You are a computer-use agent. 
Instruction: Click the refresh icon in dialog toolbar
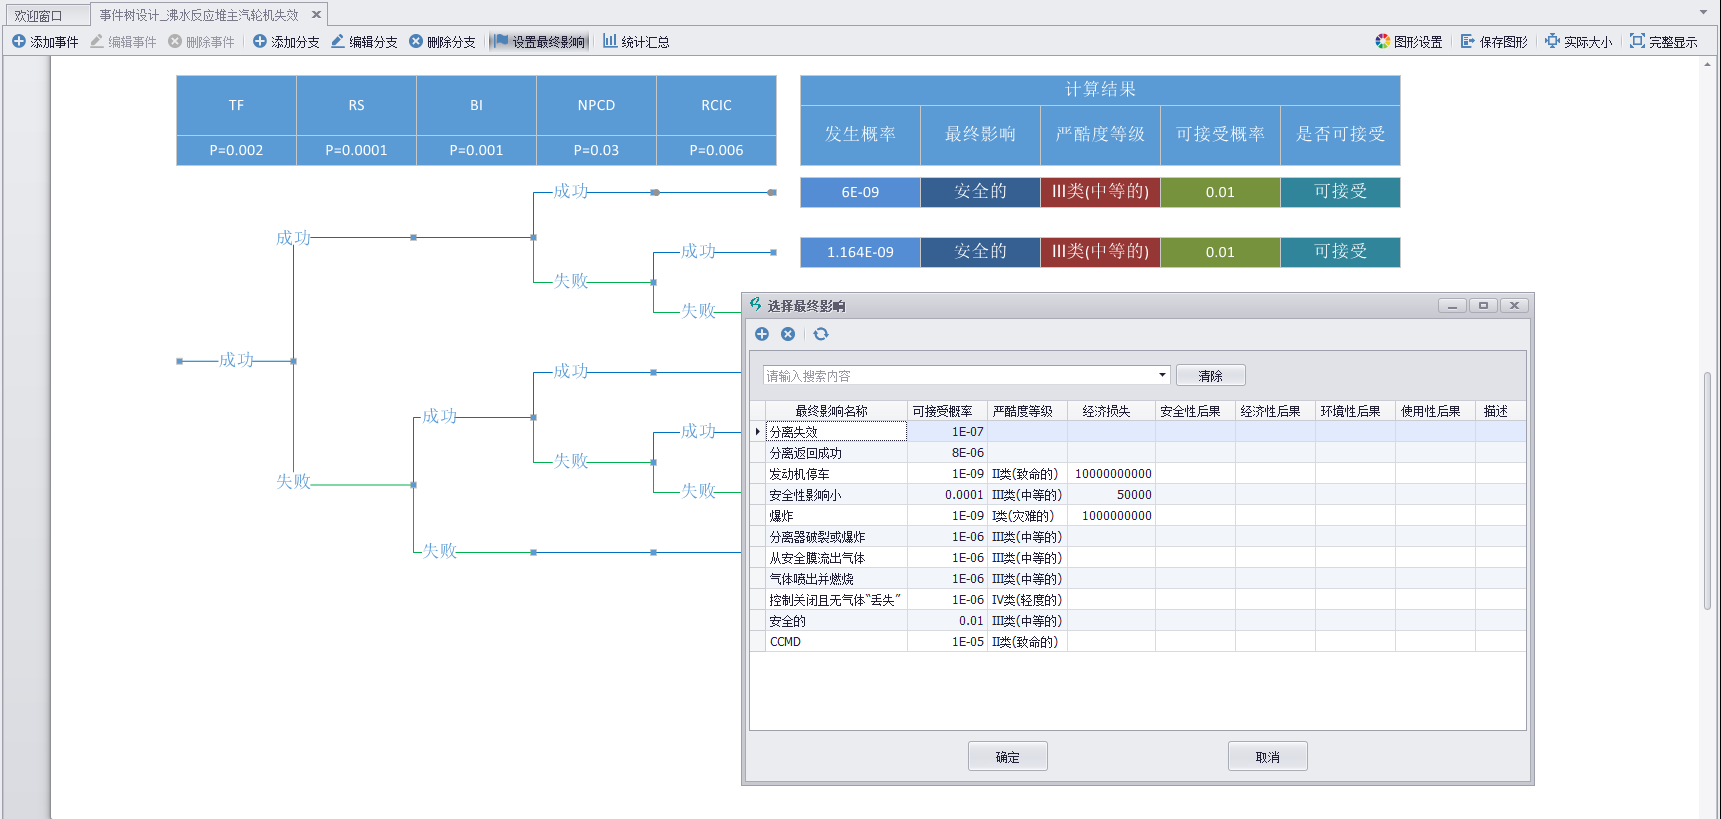pyautogui.click(x=821, y=334)
